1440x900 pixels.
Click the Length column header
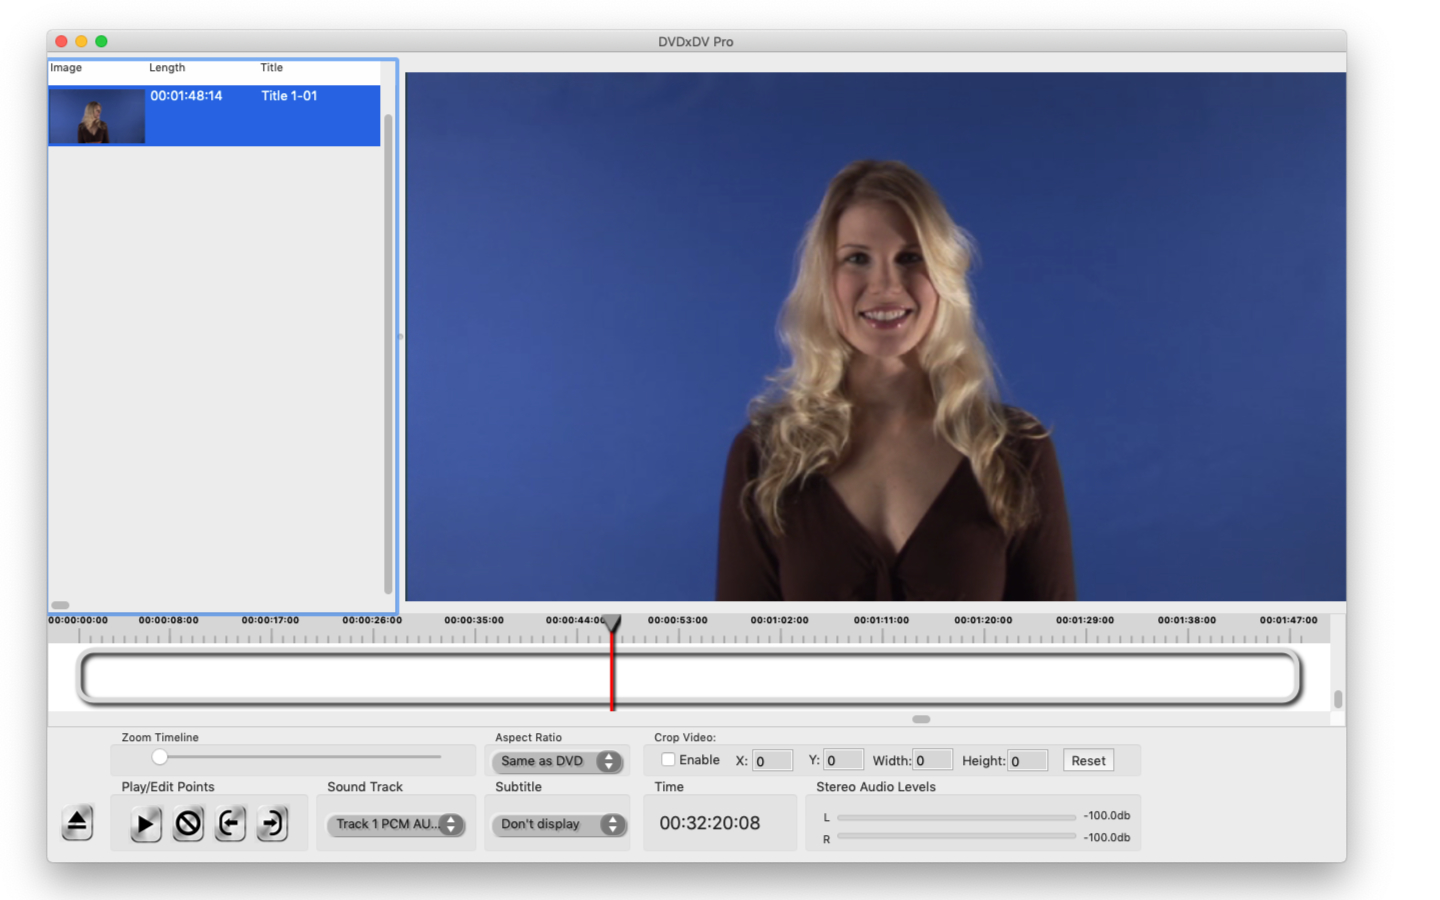point(167,68)
